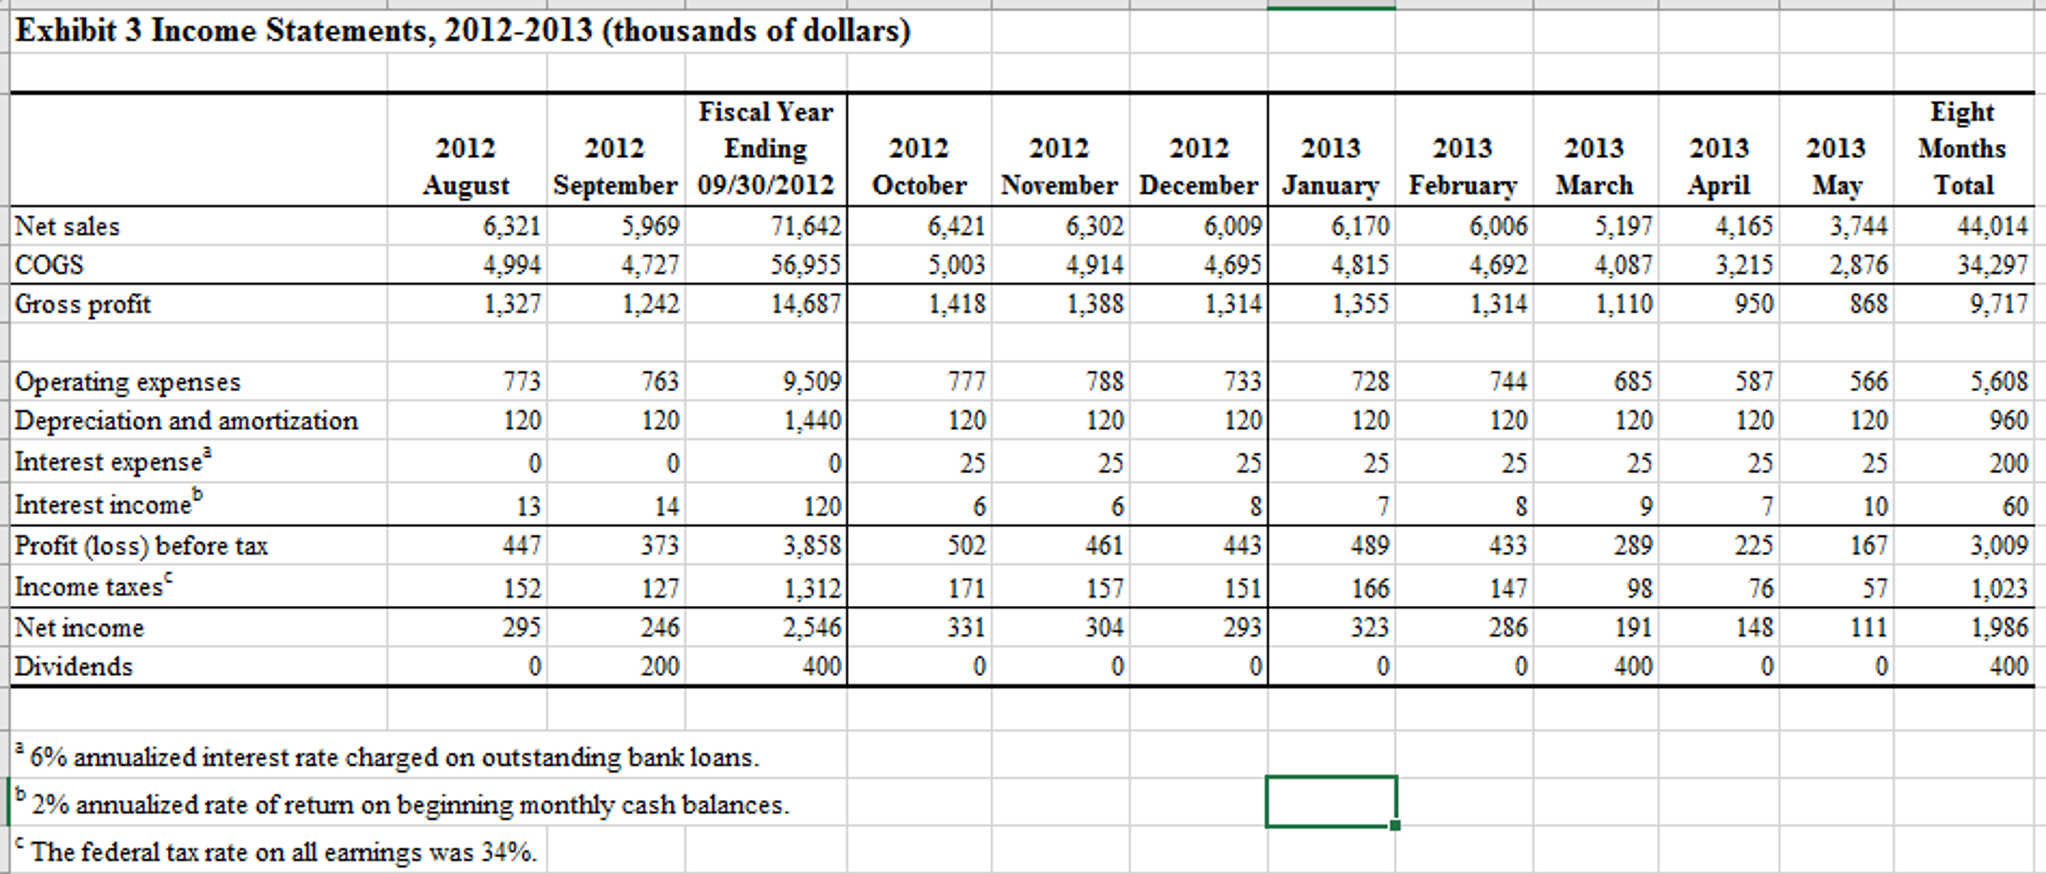
Task: Select the Operating expenses row label
Action: [128, 382]
